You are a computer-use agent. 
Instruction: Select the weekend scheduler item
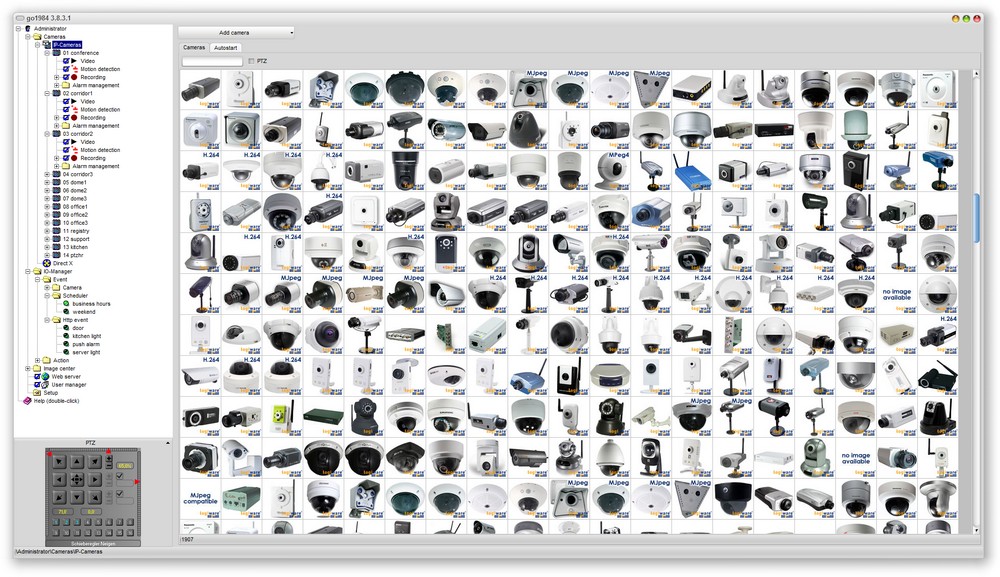point(84,312)
